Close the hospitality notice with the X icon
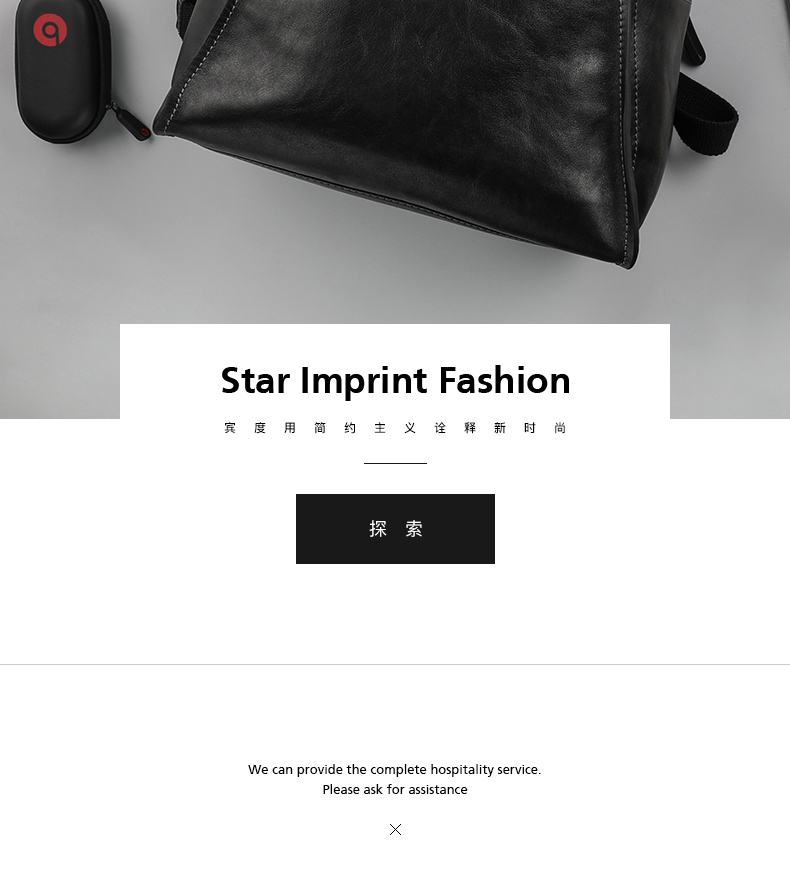 [x=396, y=829]
